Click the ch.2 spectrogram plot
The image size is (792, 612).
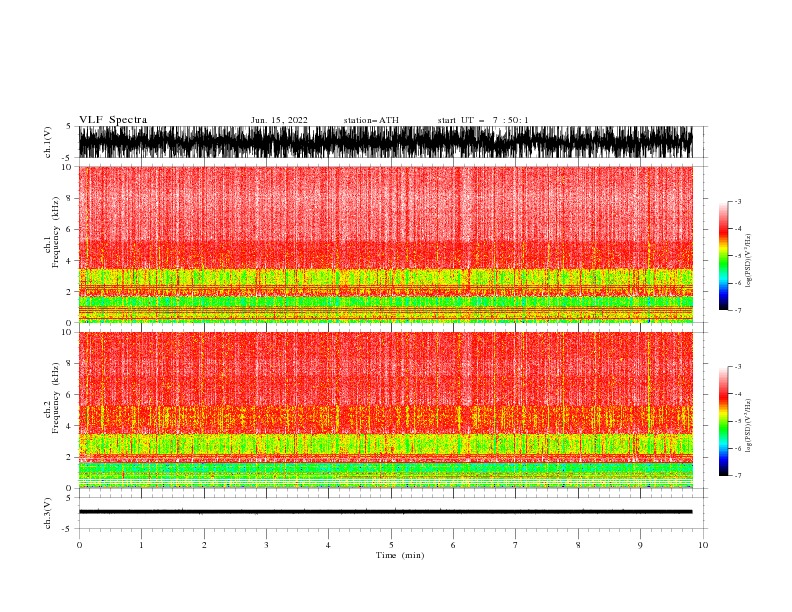click(x=385, y=410)
